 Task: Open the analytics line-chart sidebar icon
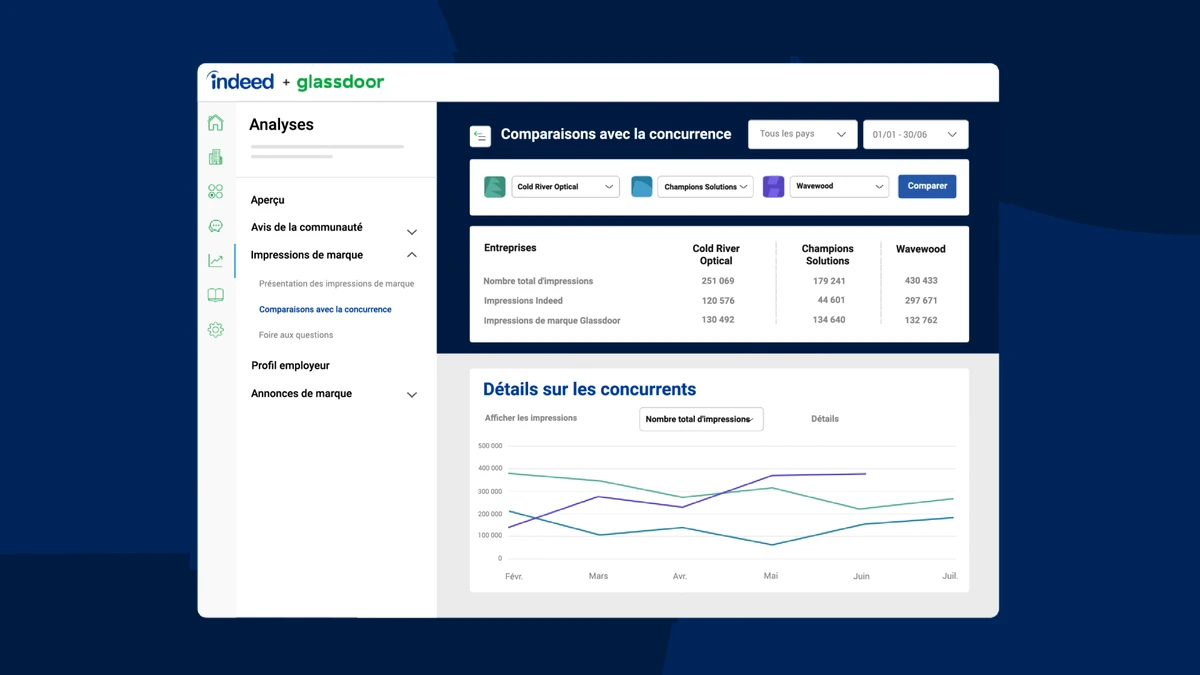coord(215,261)
